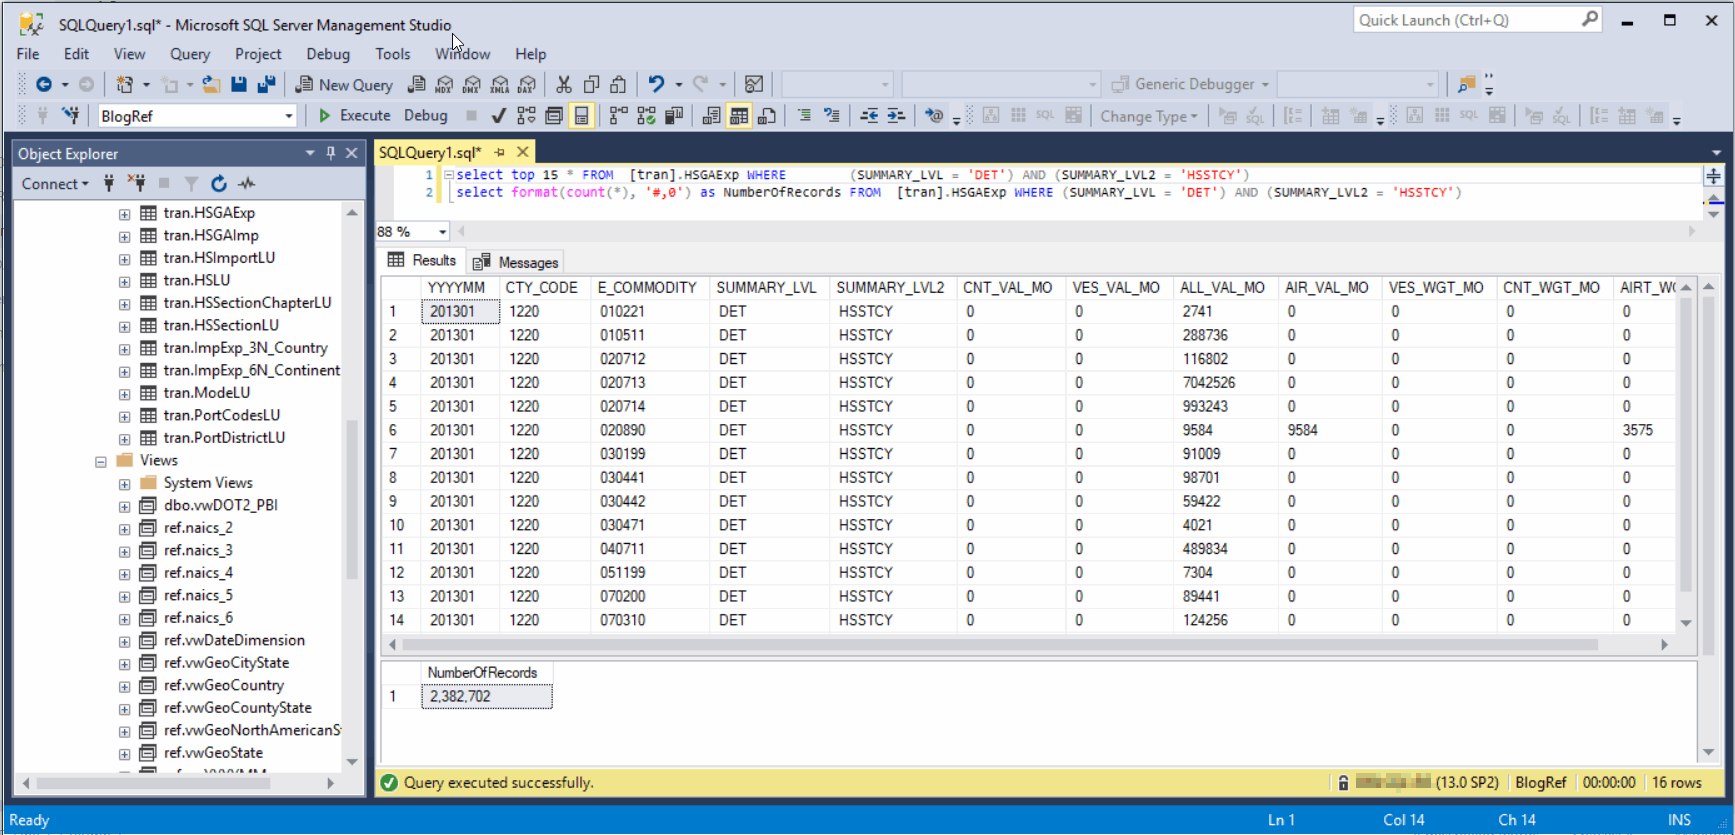Click the Undo arrow icon
1735x835 pixels.
pos(656,85)
